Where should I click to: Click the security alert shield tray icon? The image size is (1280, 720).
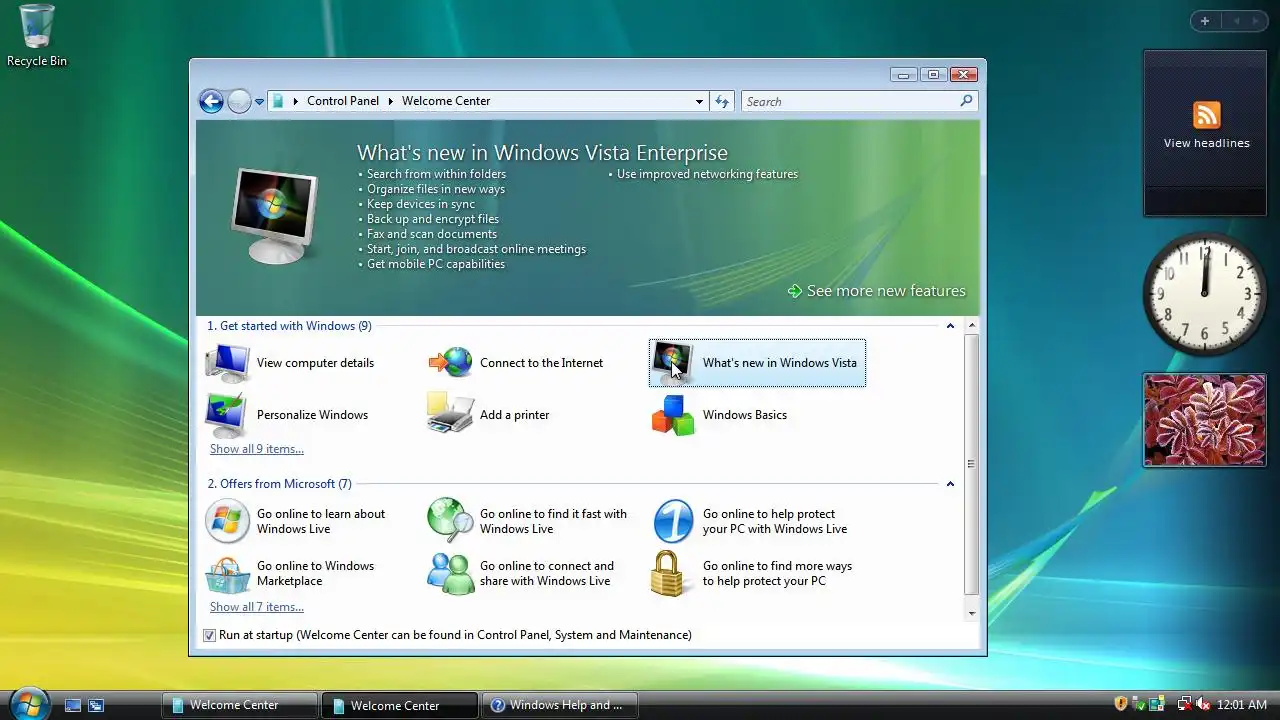1121,704
